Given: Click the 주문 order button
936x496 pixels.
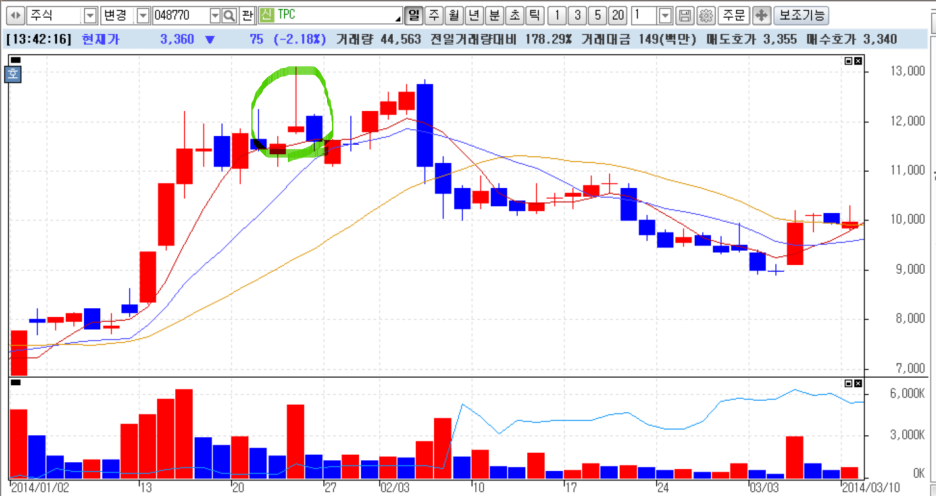Looking at the screenshot, I should pos(734,16).
